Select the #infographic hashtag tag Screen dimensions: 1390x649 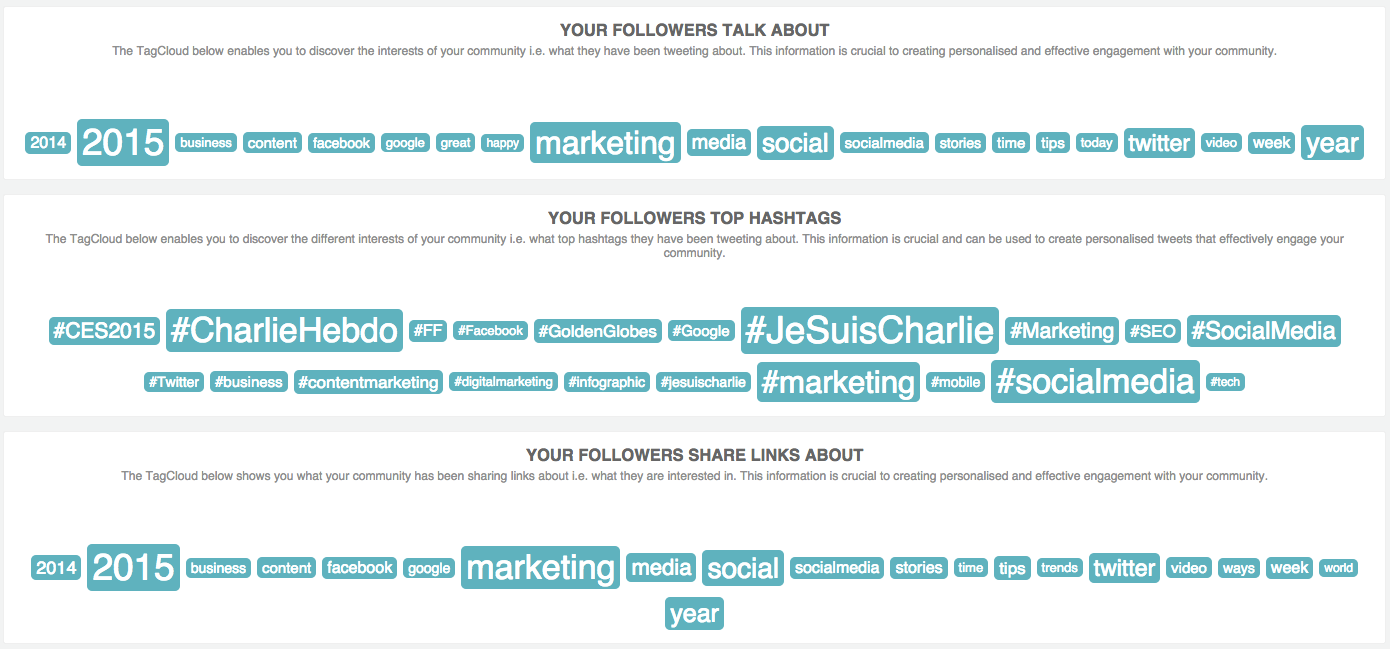(x=607, y=382)
